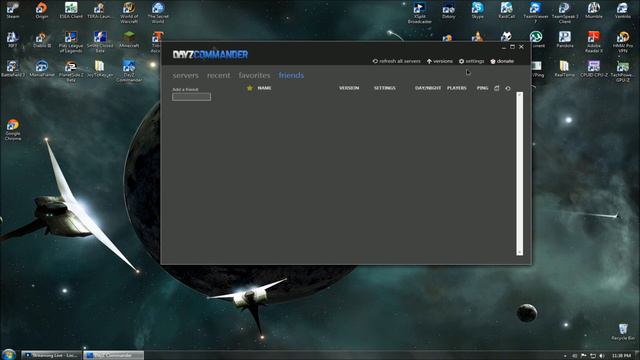
Task: Open World of Warcraft desktop shortcut
Action: pos(129,12)
